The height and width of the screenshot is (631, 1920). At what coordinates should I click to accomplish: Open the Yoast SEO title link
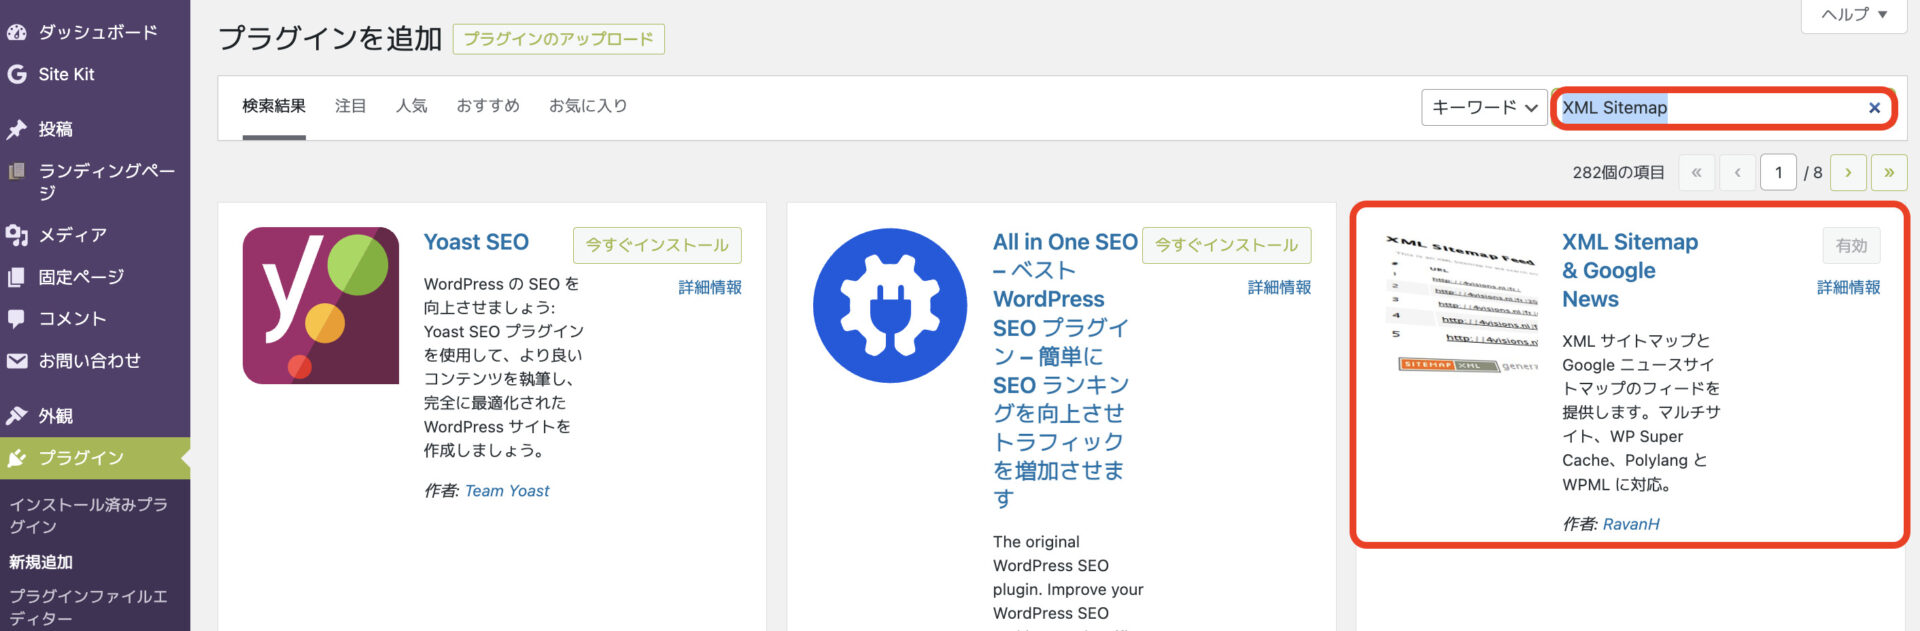[x=476, y=242]
